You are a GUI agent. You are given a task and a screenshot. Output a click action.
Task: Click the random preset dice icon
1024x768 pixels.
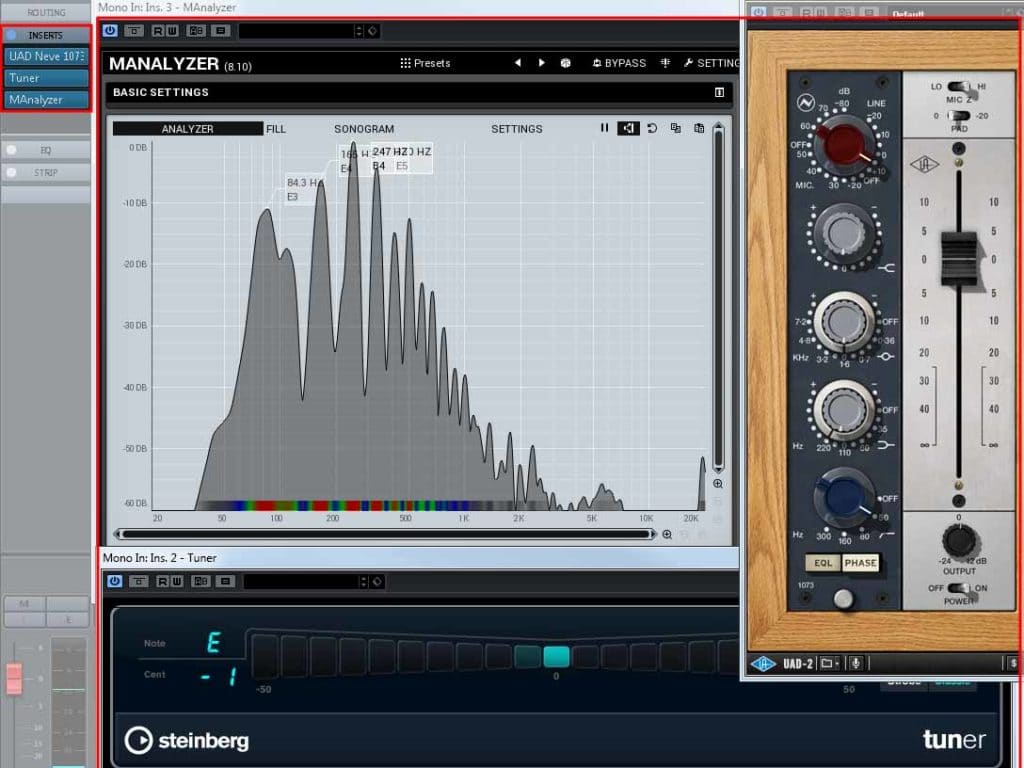point(566,63)
